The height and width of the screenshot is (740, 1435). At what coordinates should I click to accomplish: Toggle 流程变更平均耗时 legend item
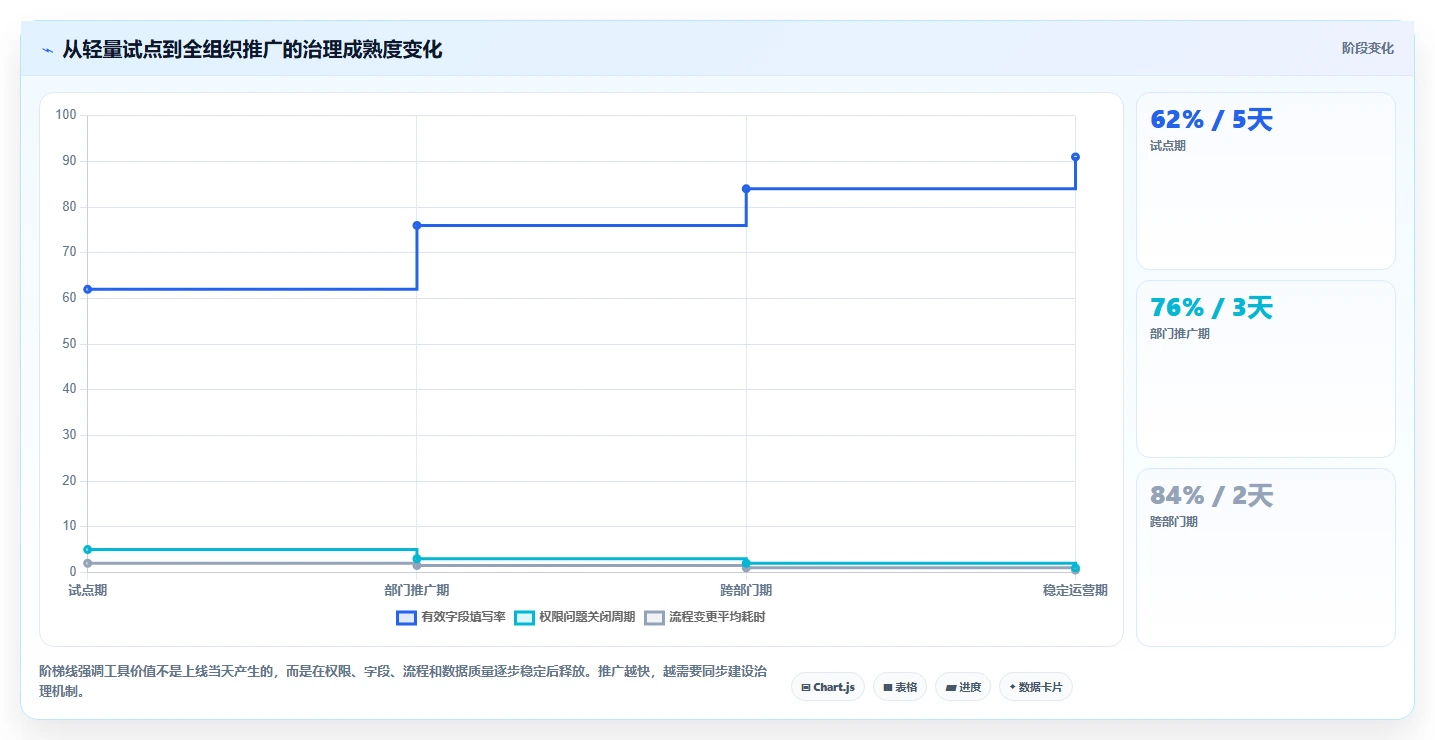[x=704, y=617]
